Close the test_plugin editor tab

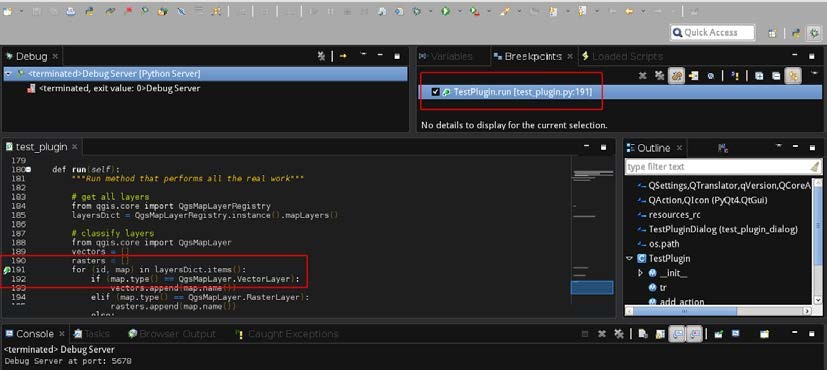(74, 147)
